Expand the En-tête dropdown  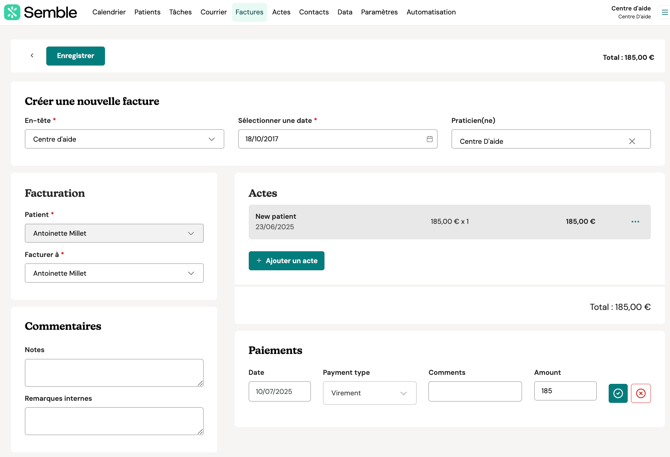(124, 139)
